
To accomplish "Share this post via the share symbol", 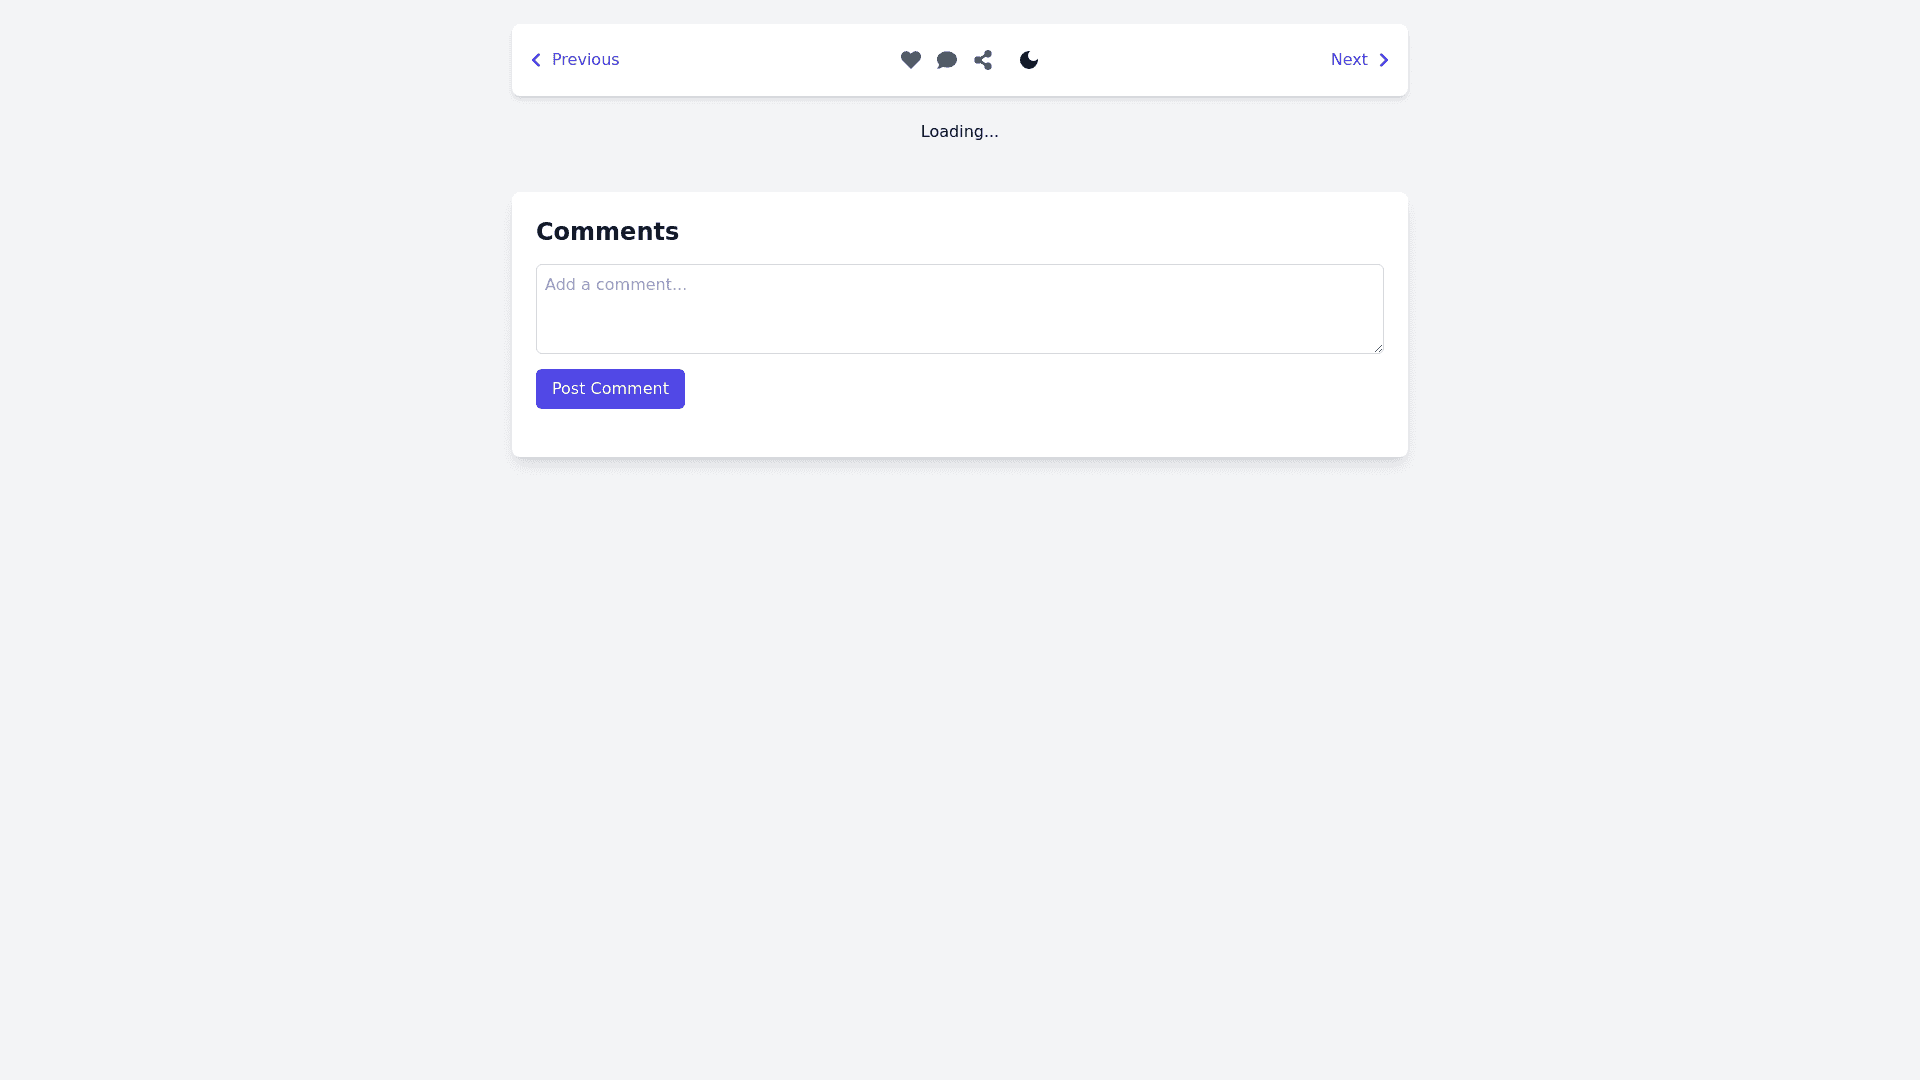I will coord(983,60).
